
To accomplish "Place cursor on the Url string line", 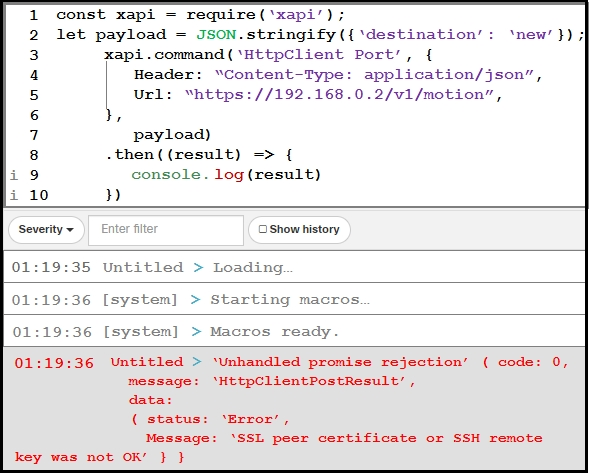I will [x=318, y=94].
